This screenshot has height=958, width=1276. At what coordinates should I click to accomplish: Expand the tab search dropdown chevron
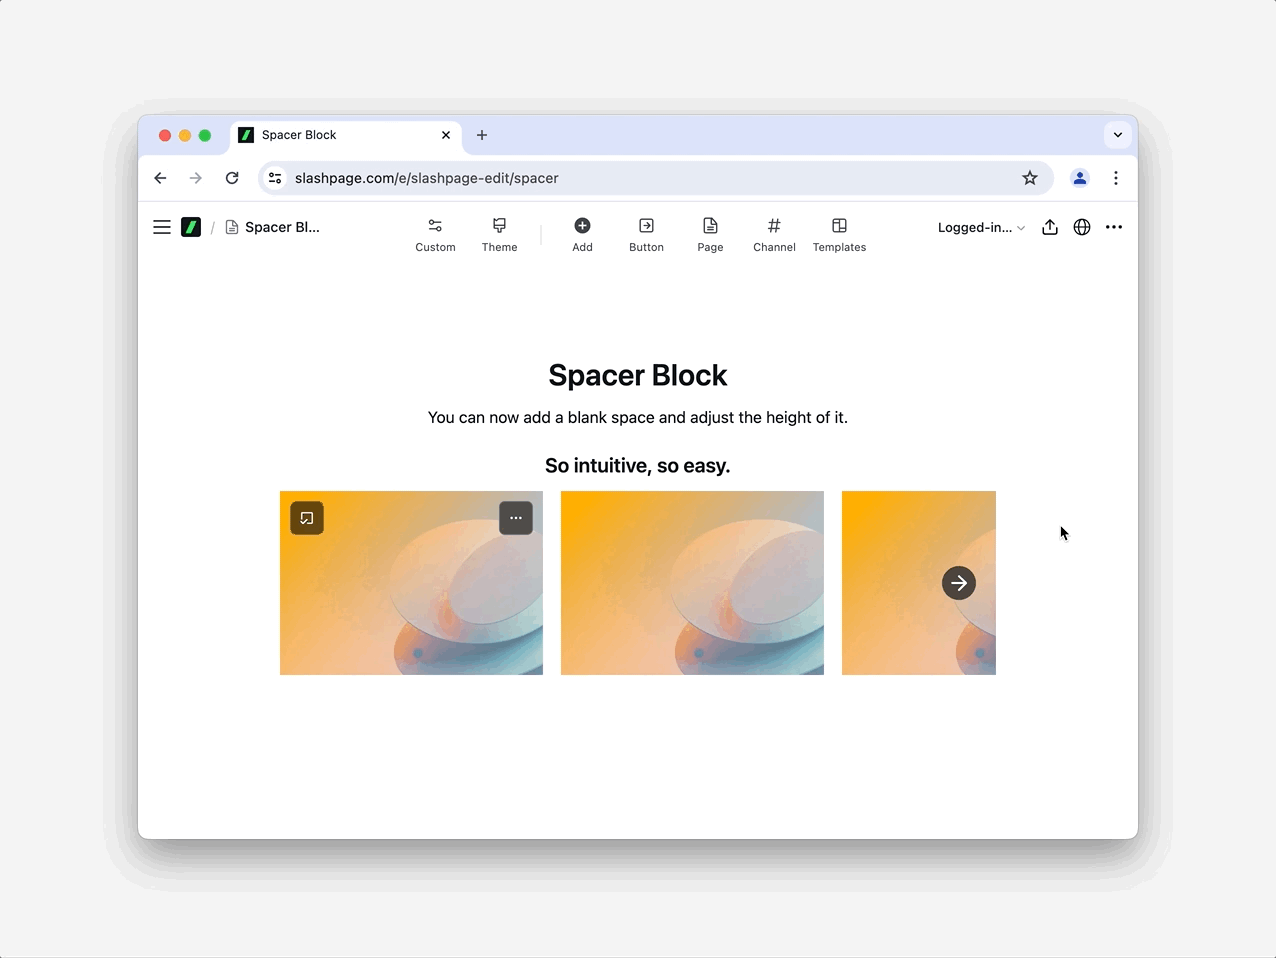1118,135
